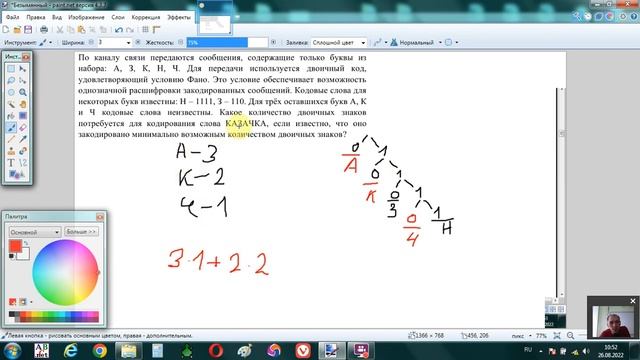Open the Эффекты menu
Image resolution: width=640 pixels, height=360 pixels.
(x=179, y=17)
